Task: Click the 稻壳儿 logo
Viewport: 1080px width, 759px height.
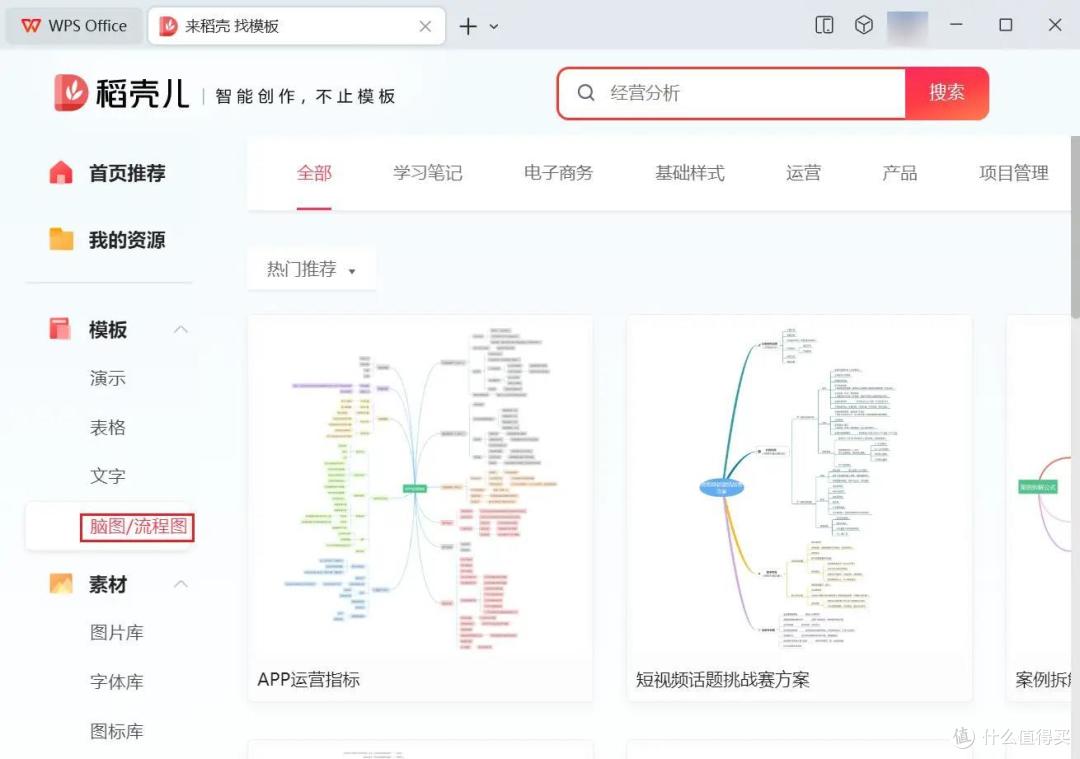Action: (x=121, y=93)
